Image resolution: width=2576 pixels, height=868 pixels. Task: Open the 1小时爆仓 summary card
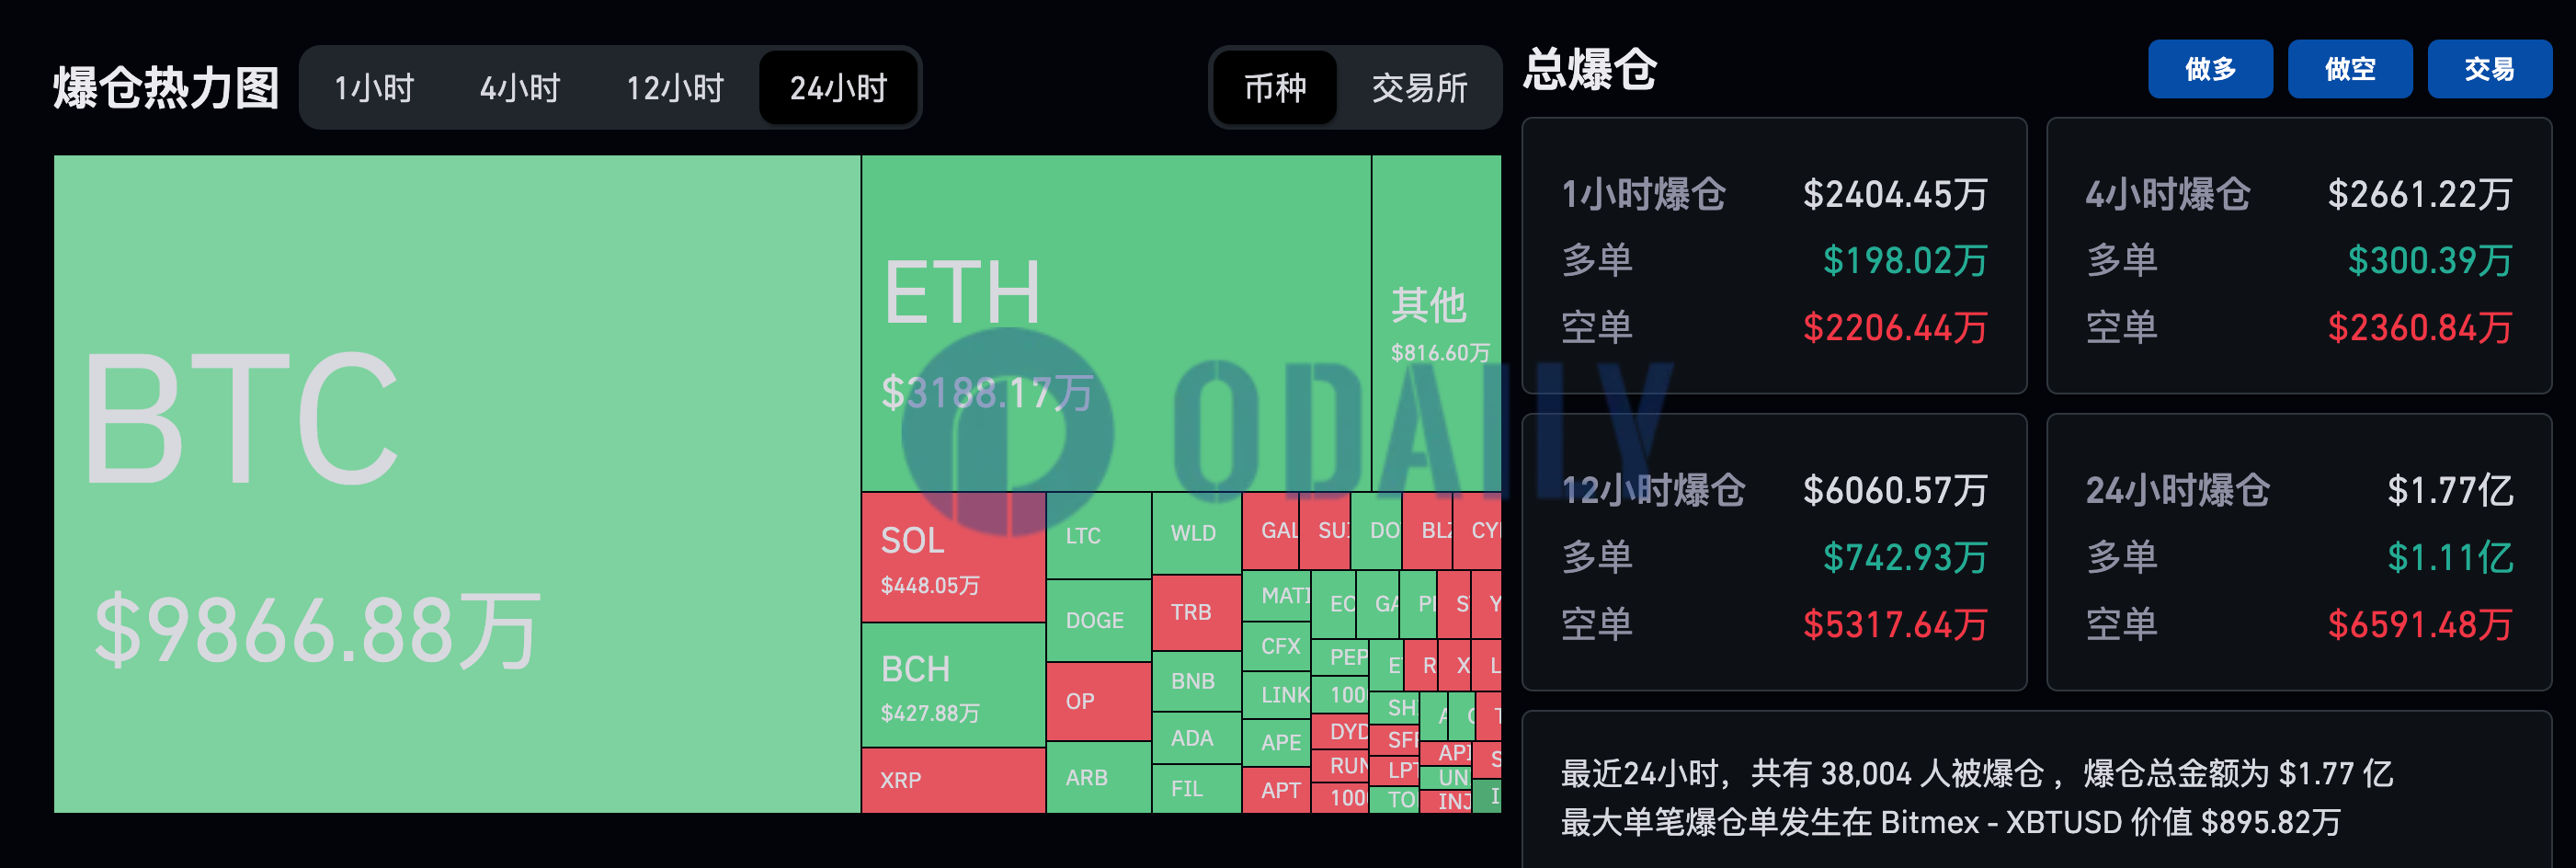(1774, 256)
